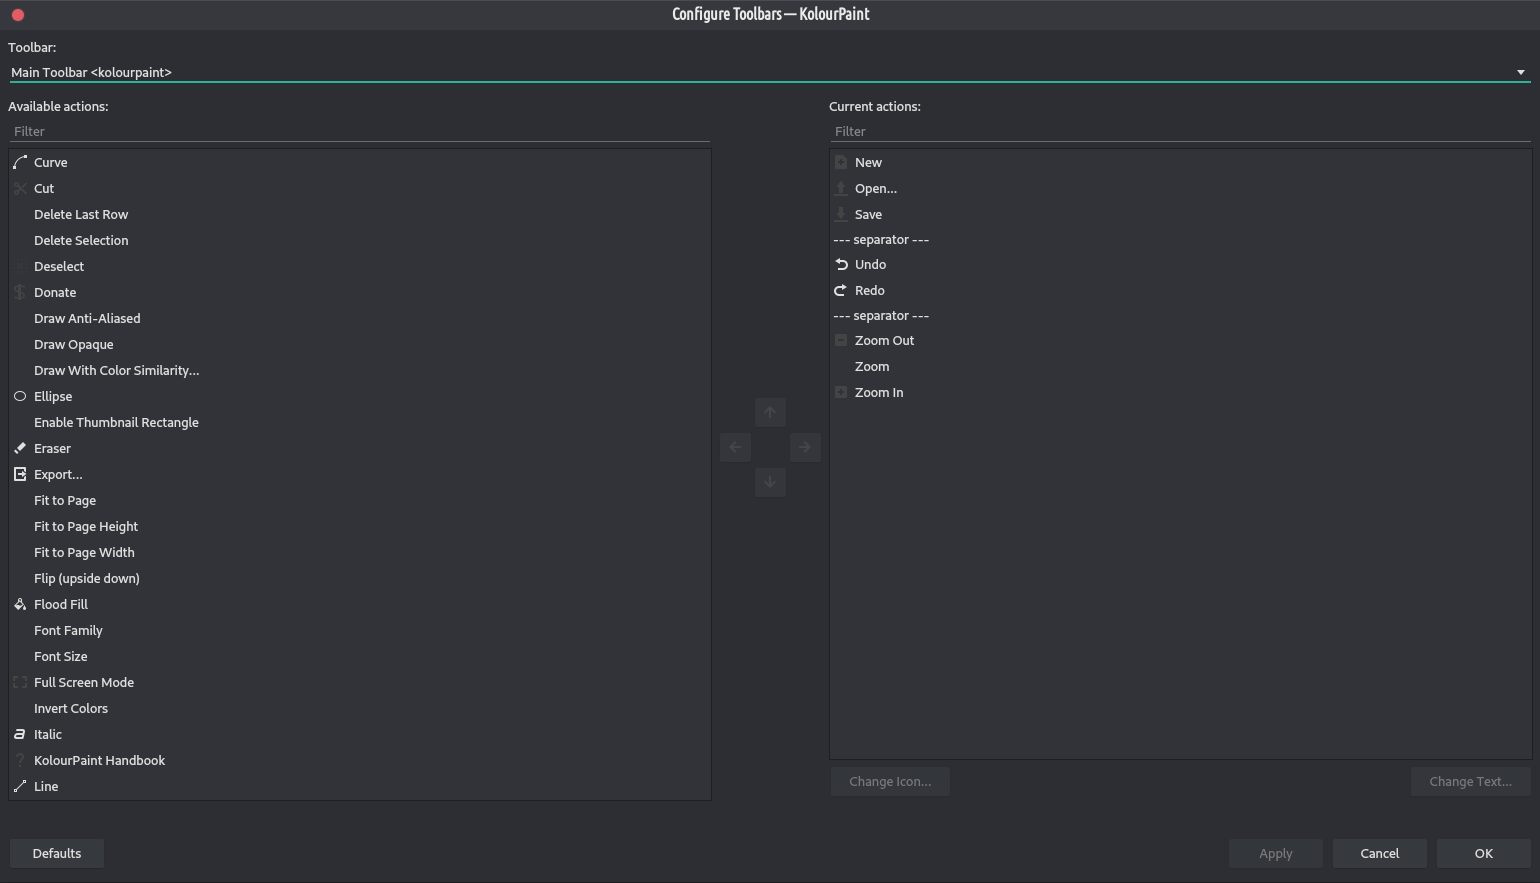The image size is (1540, 883).
Task: Select the Redo icon in current actions
Action: point(841,290)
